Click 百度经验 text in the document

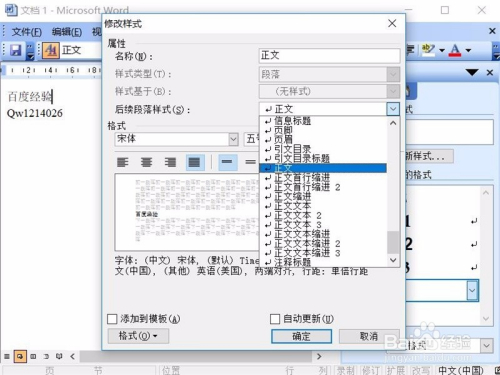(x=29, y=97)
